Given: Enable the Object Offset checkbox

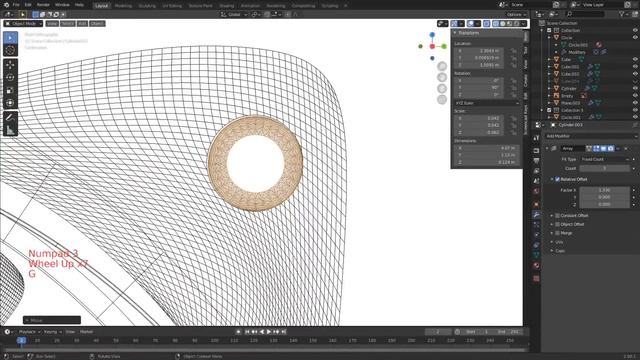Looking at the screenshot, I should [558, 224].
